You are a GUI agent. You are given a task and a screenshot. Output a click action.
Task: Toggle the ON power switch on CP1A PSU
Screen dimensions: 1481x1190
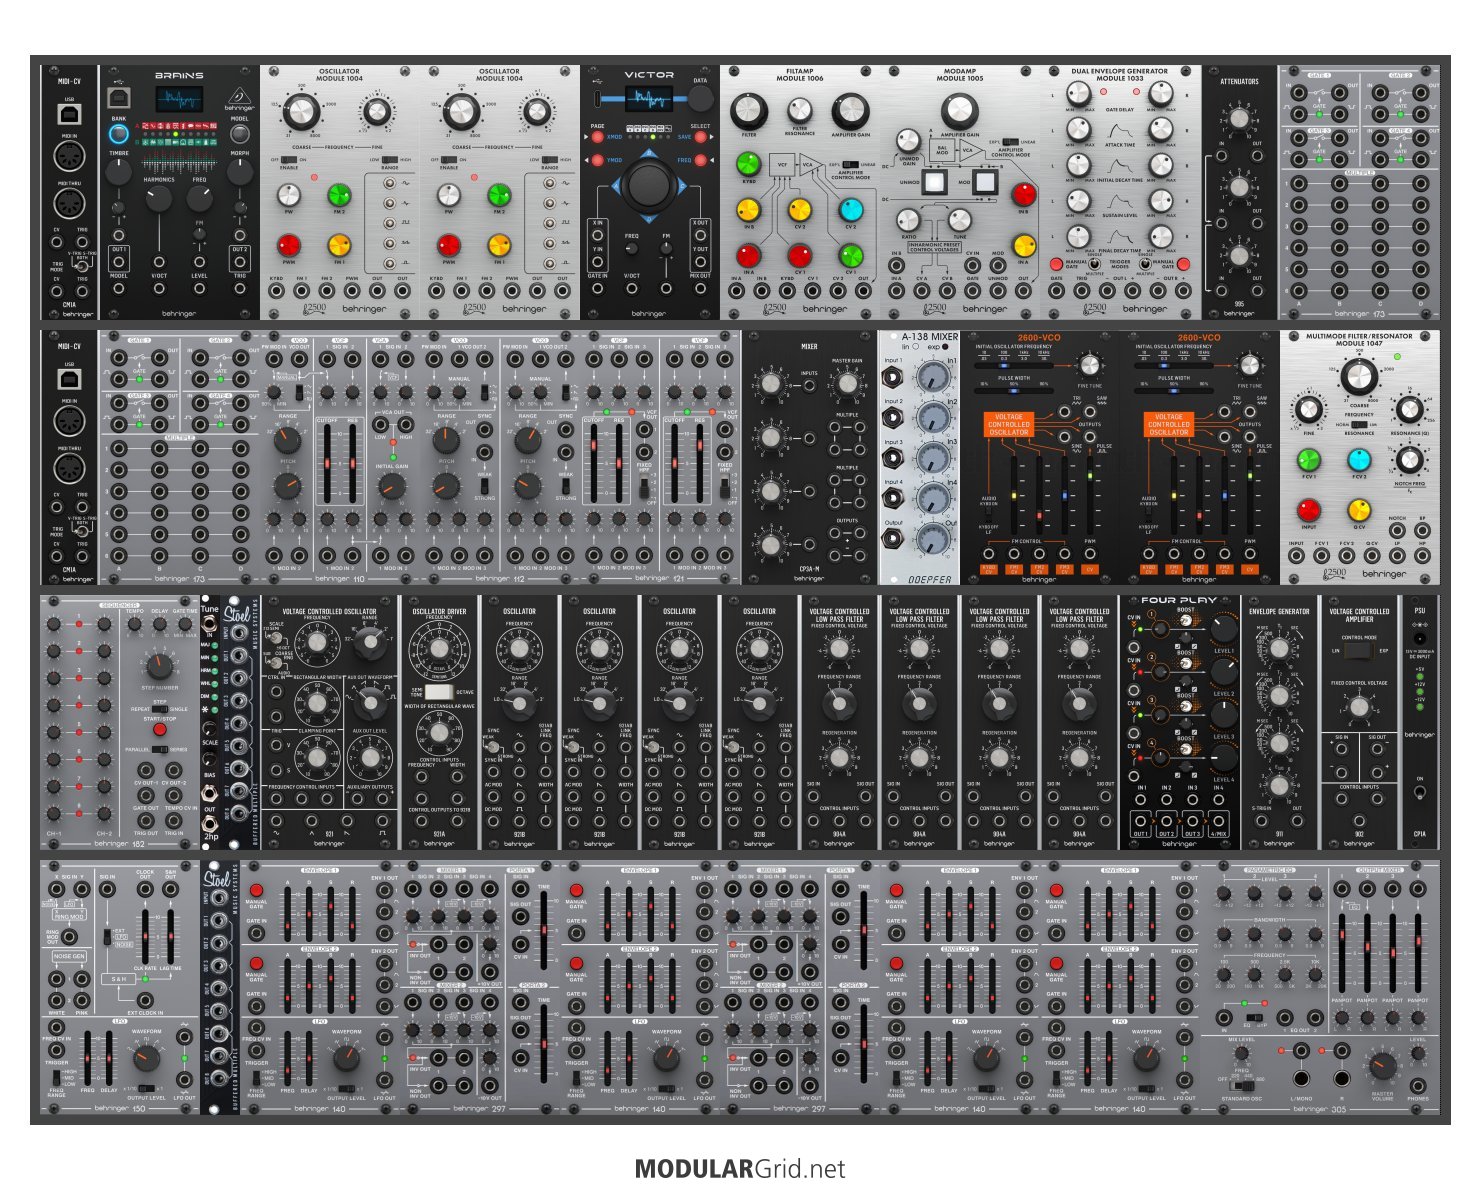pos(1419,793)
